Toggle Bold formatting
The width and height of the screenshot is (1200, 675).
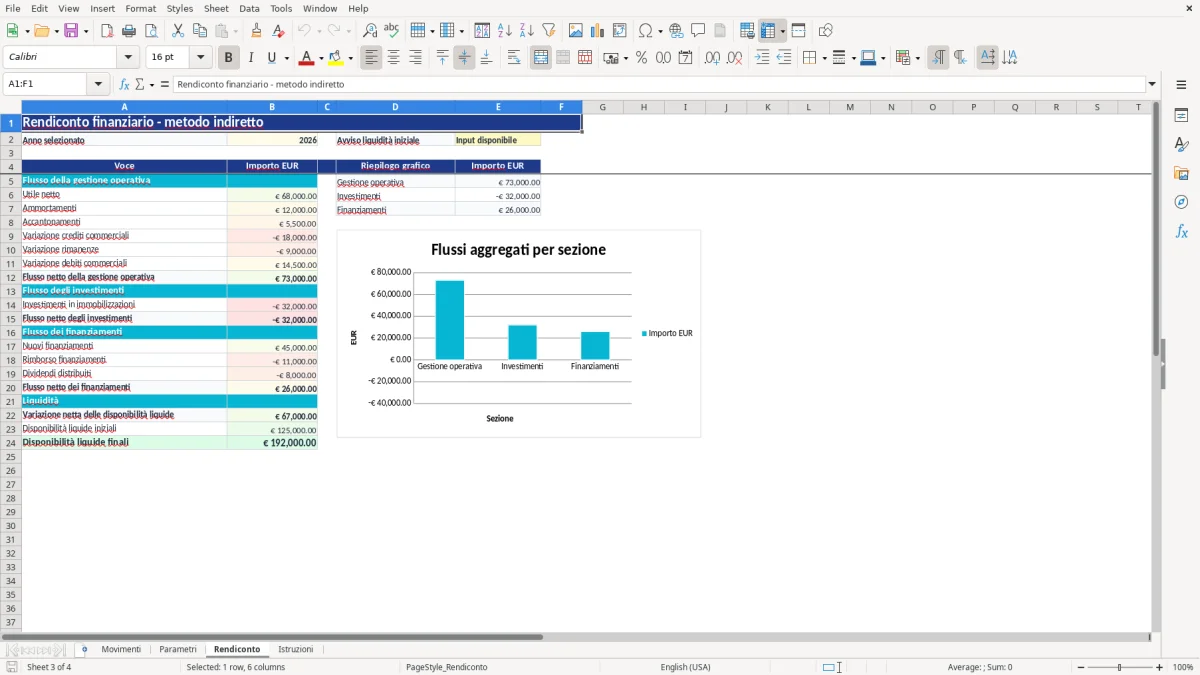pyautogui.click(x=229, y=58)
